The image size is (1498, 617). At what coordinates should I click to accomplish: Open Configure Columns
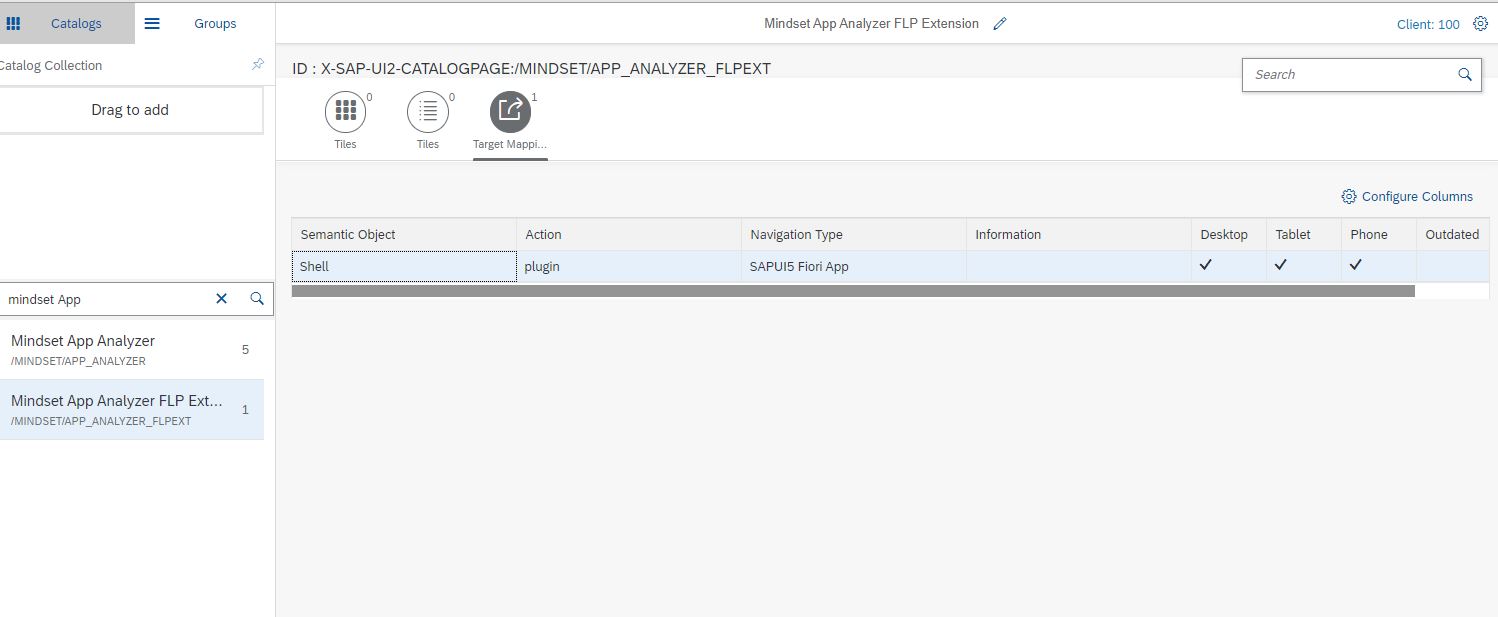tap(1415, 196)
